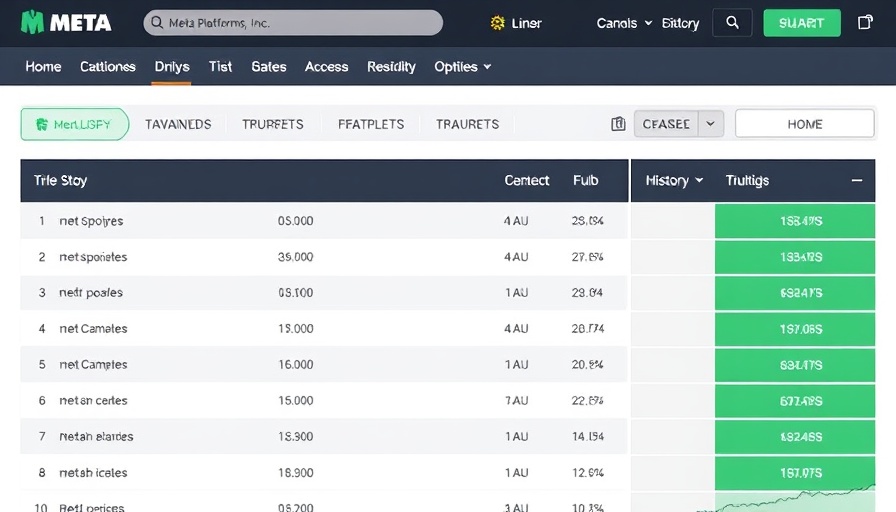
Task: Select the TRUPEETS filter tab
Action: click(272, 124)
